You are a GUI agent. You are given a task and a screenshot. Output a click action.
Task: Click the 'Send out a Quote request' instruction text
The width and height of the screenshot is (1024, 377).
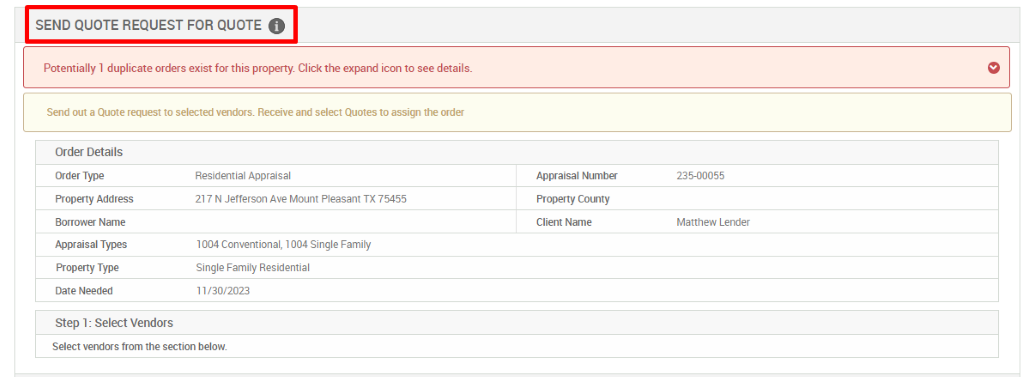coord(255,112)
